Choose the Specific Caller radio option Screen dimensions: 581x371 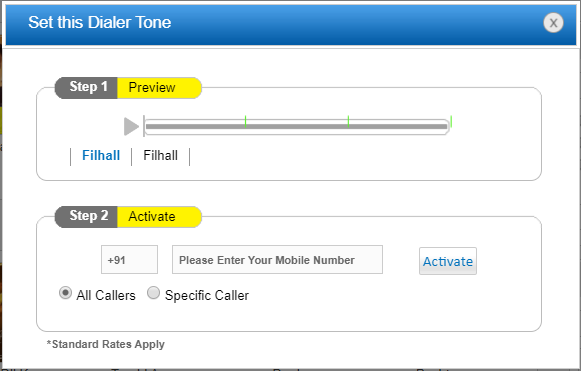click(x=153, y=293)
